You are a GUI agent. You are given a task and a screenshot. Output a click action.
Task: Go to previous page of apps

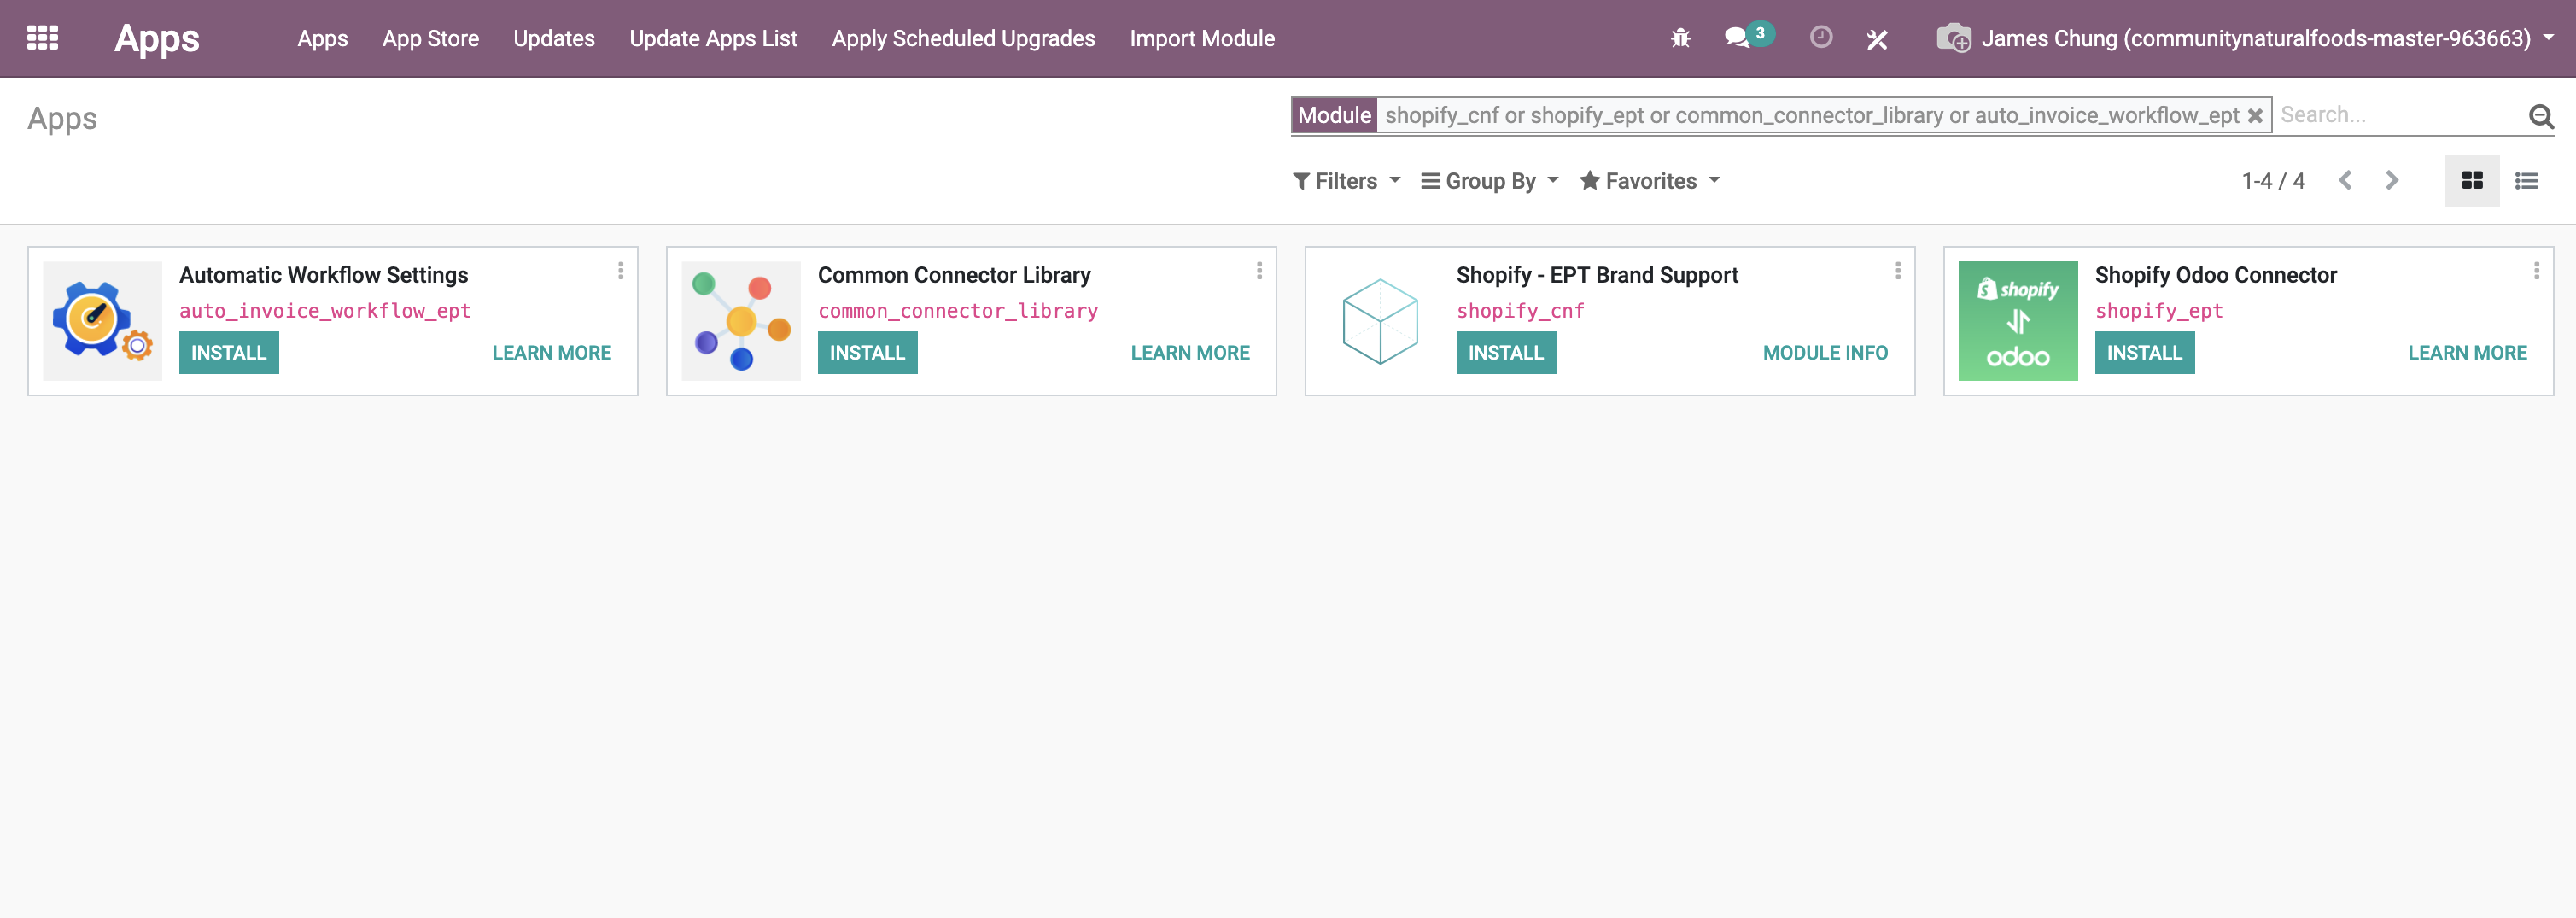(x=2345, y=181)
